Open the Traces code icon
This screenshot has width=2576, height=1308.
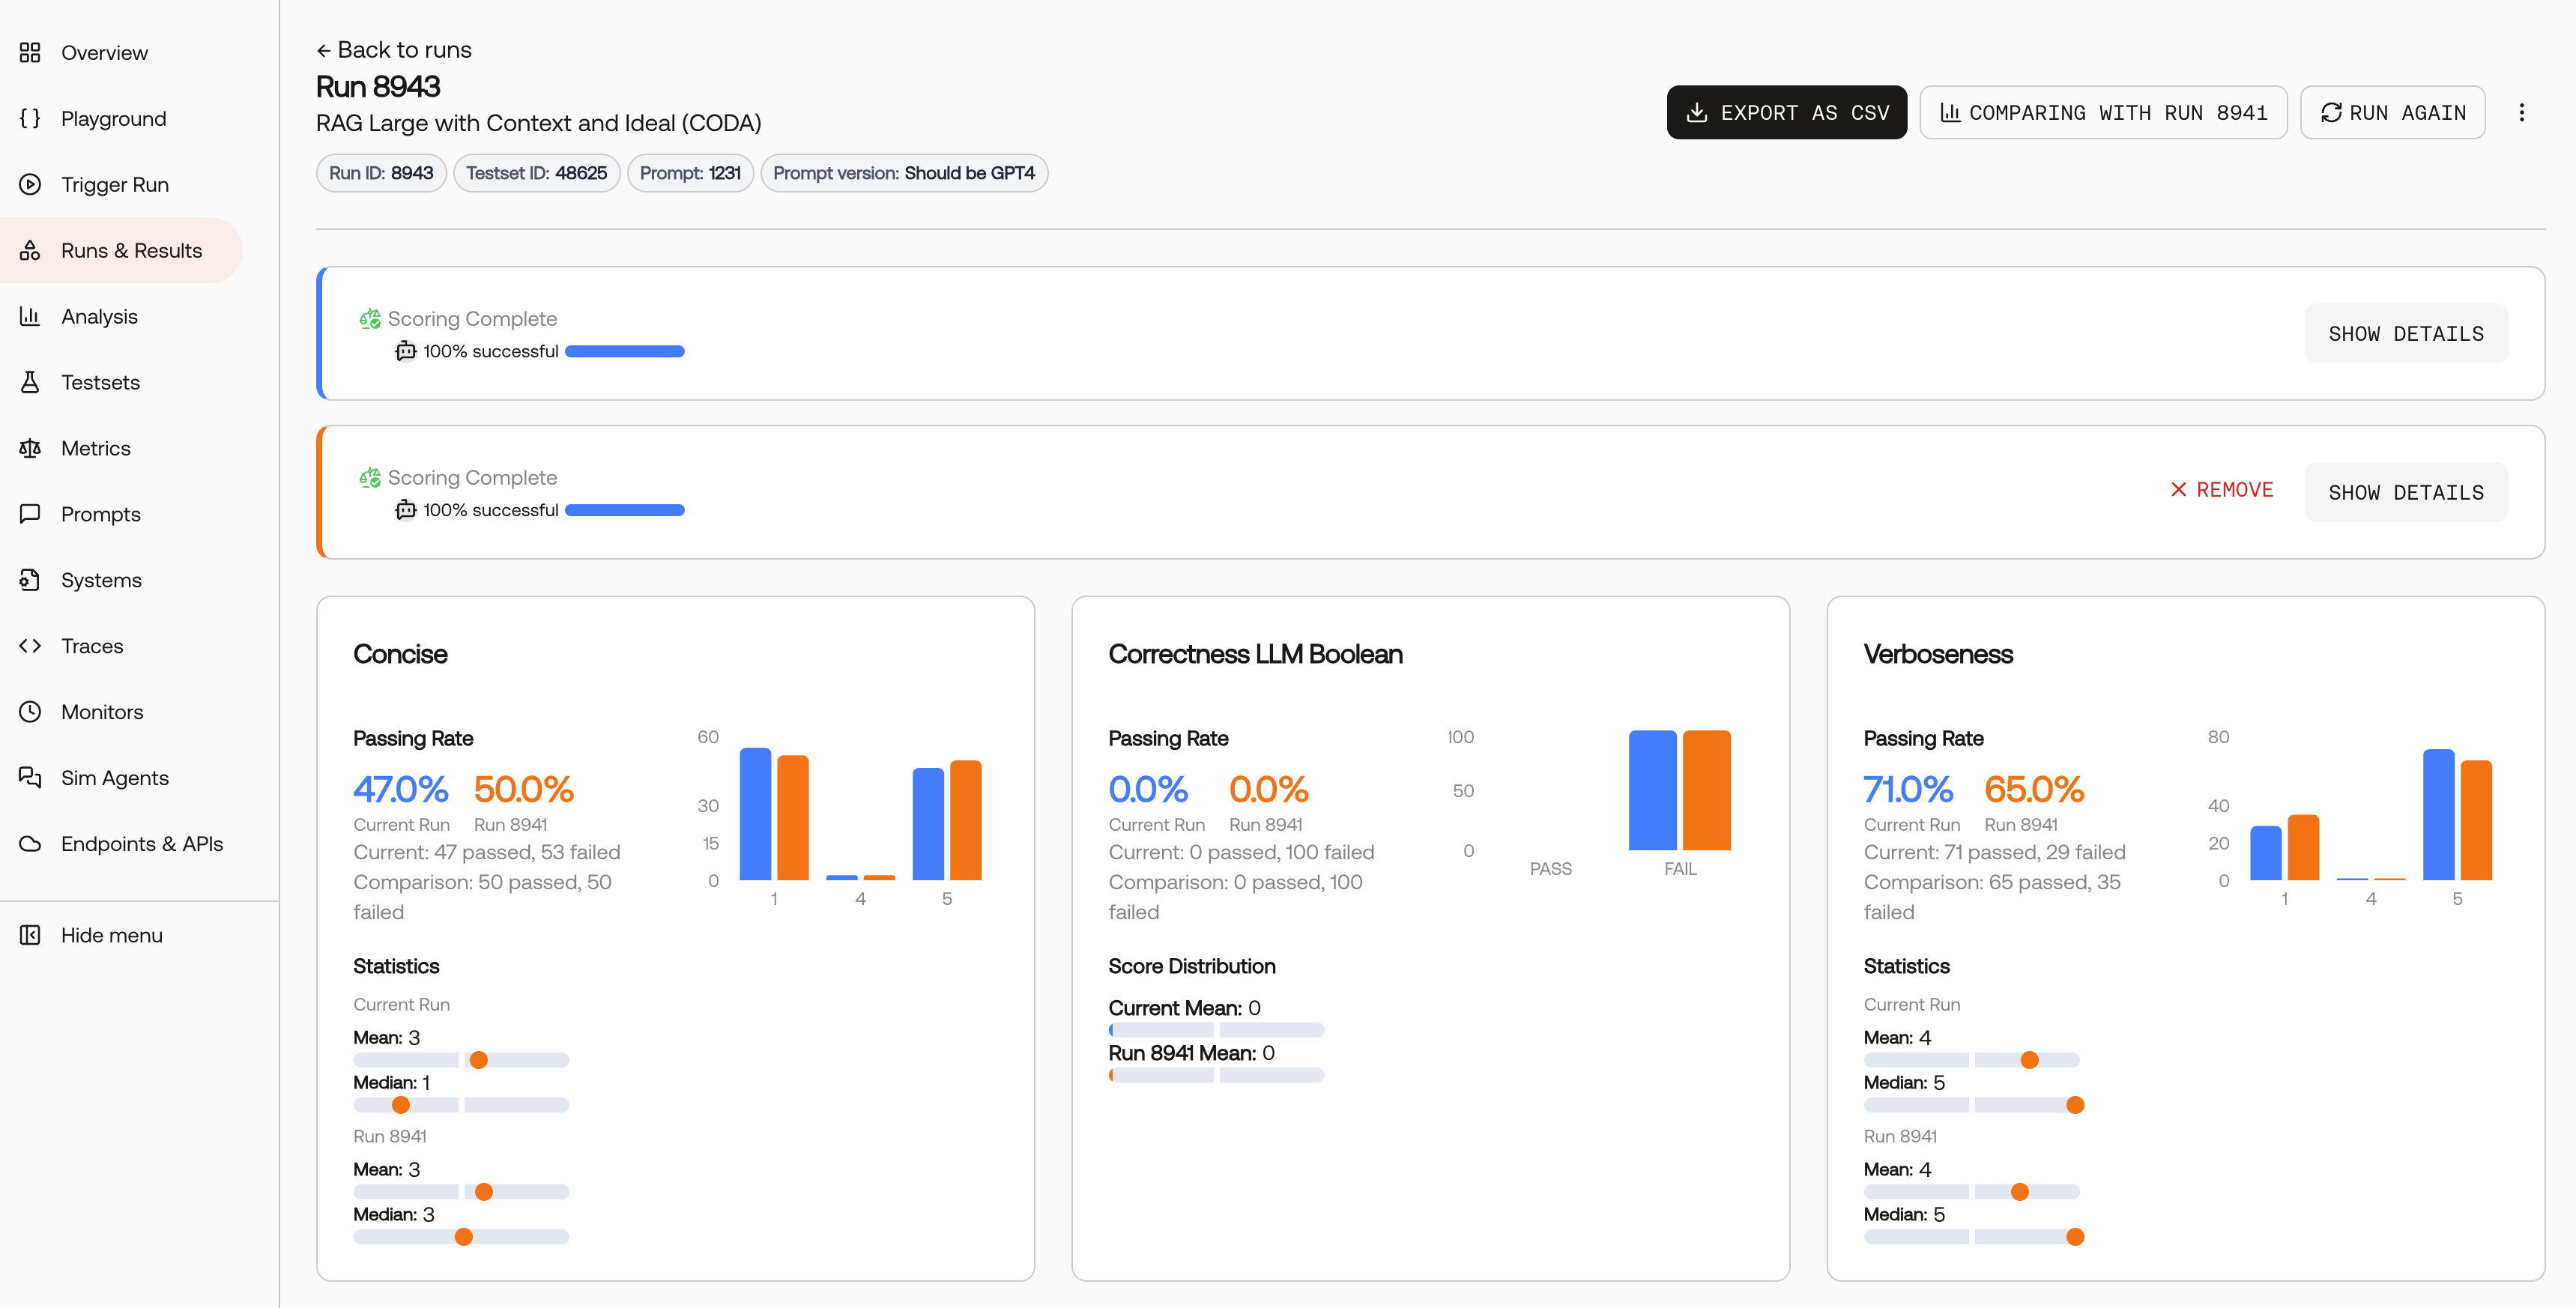tap(30, 646)
